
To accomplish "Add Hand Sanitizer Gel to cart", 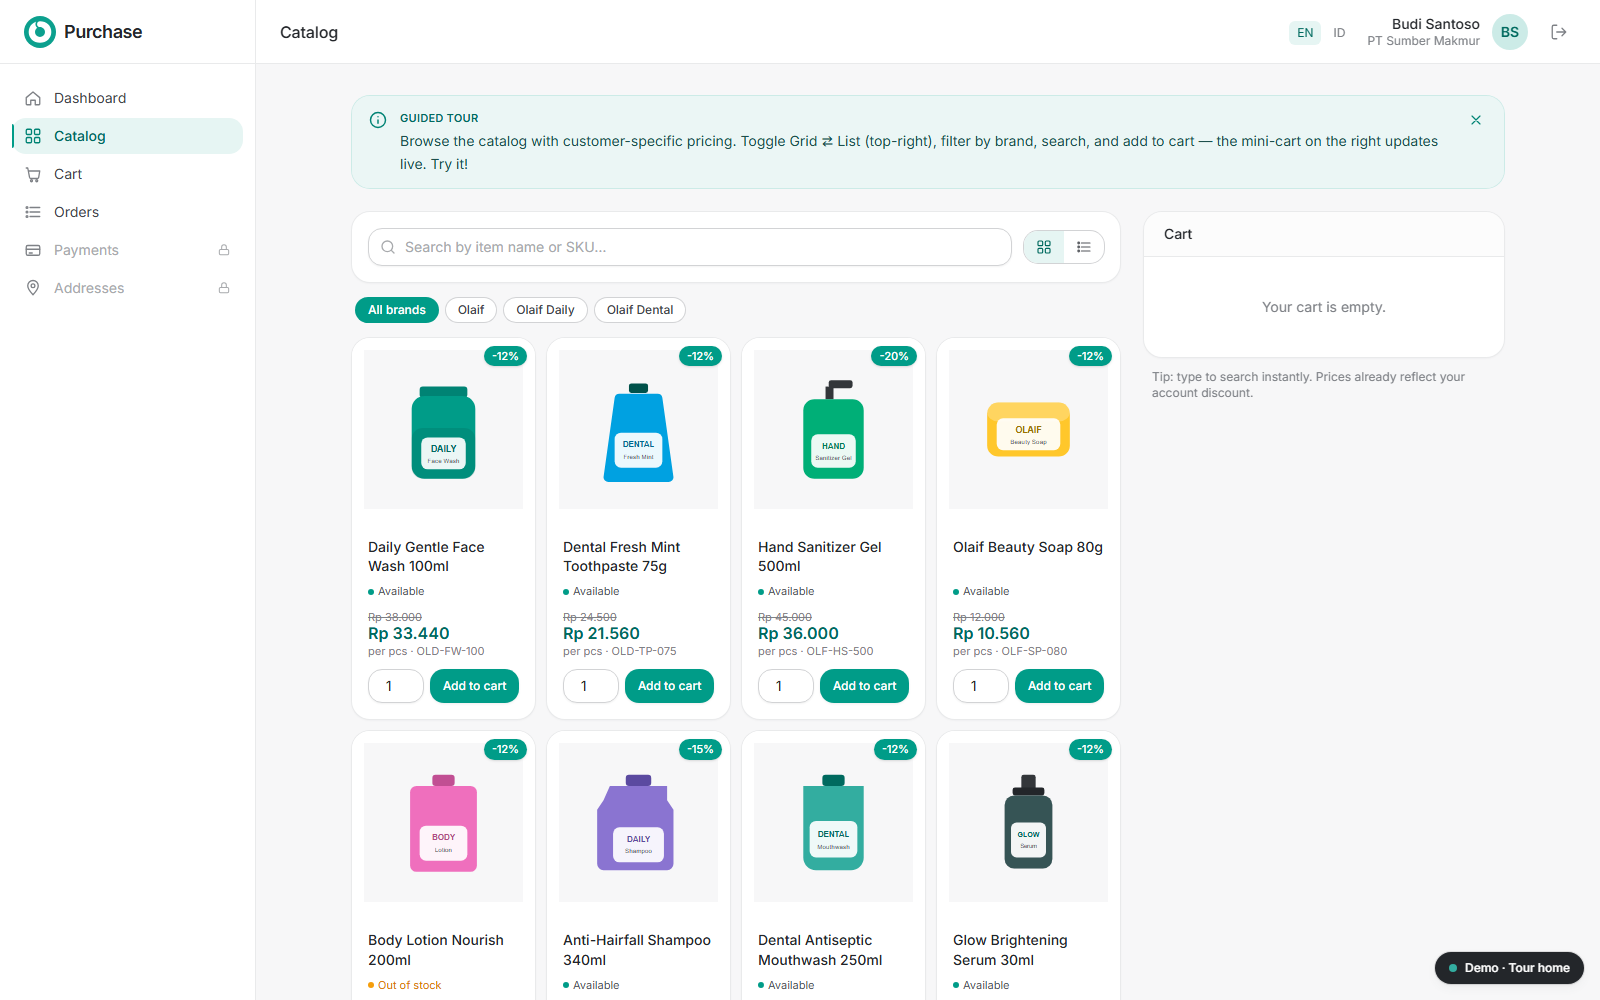I will tap(864, 686).
